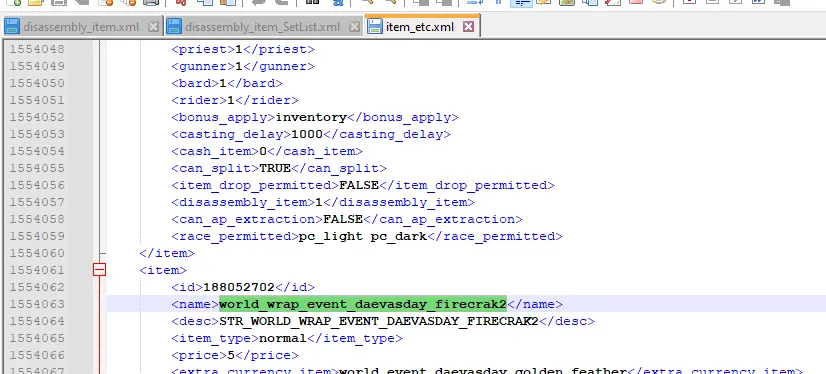
Task: Click the priest tag line
Action: coord(242,50)
